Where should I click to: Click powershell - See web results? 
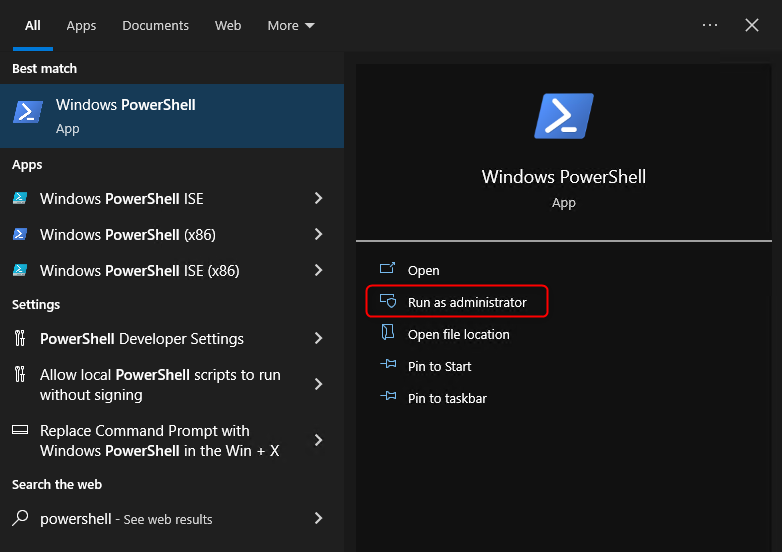coord(172,519)
